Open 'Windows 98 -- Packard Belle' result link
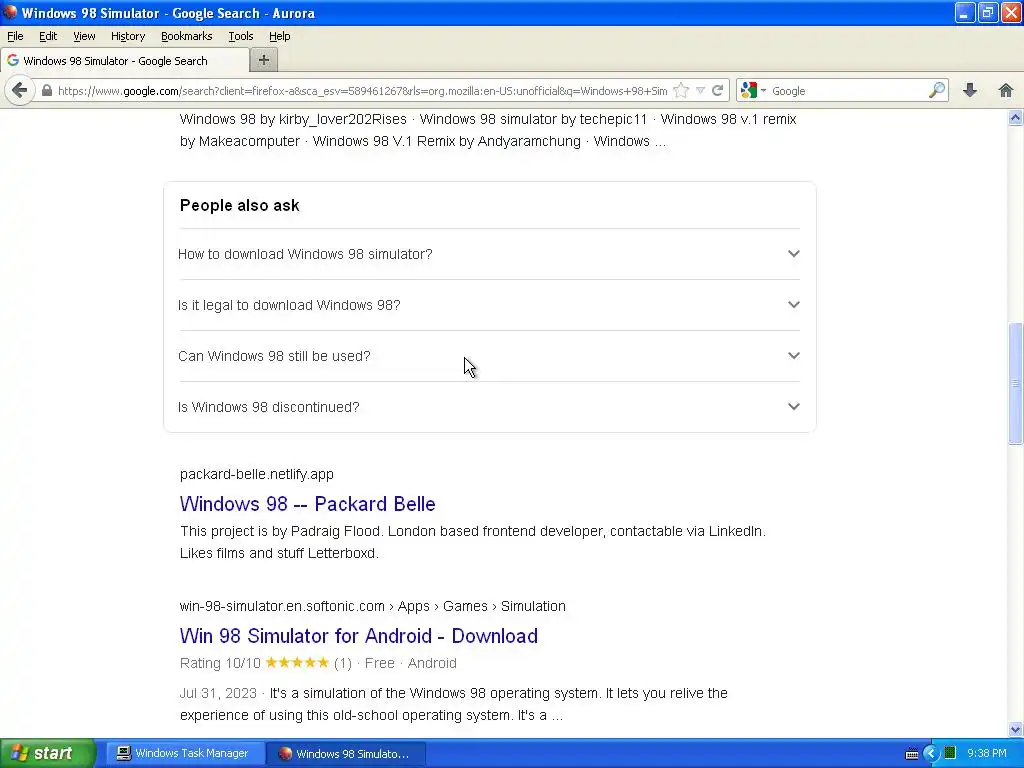 click(x=308, y=504)
